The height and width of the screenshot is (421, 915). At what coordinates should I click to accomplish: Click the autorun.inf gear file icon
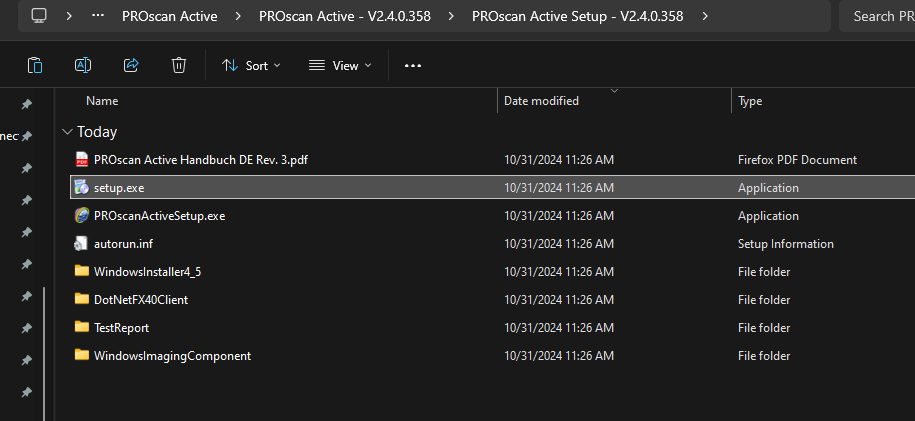coord(81,243)
